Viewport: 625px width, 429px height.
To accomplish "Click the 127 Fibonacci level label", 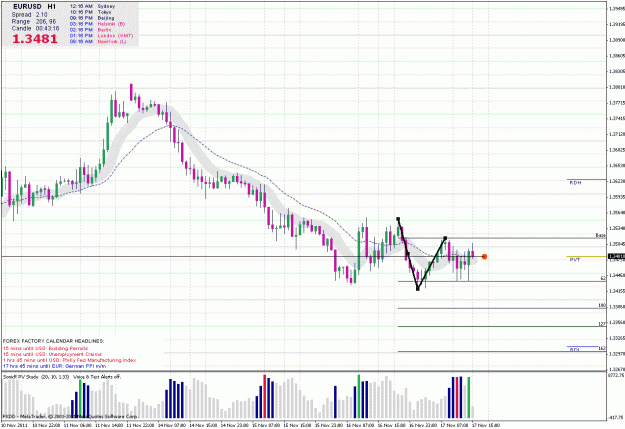I will point(602,324).
